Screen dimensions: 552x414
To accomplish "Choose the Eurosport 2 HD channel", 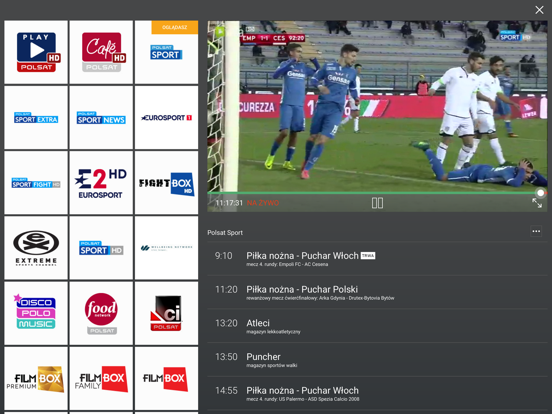I will click(x=101, y=183).
